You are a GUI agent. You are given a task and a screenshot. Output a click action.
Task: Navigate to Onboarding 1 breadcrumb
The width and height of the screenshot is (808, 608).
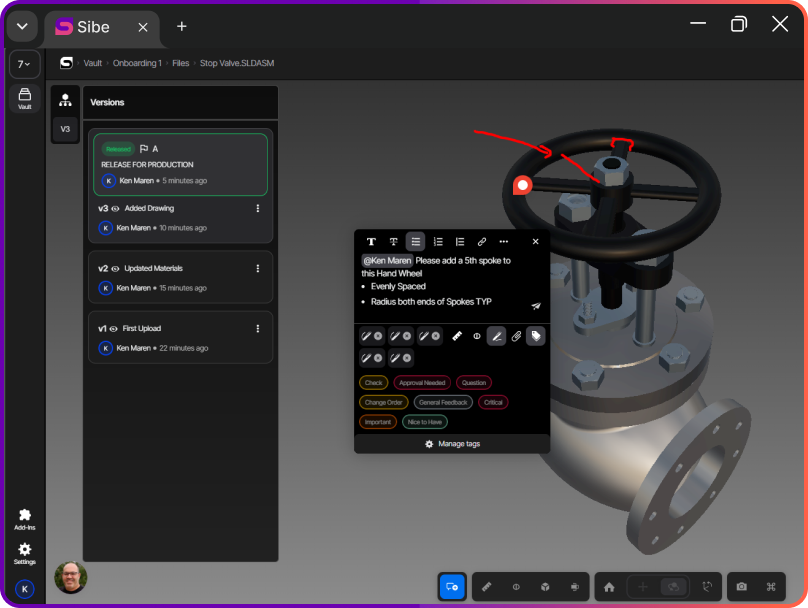[137, 63]
